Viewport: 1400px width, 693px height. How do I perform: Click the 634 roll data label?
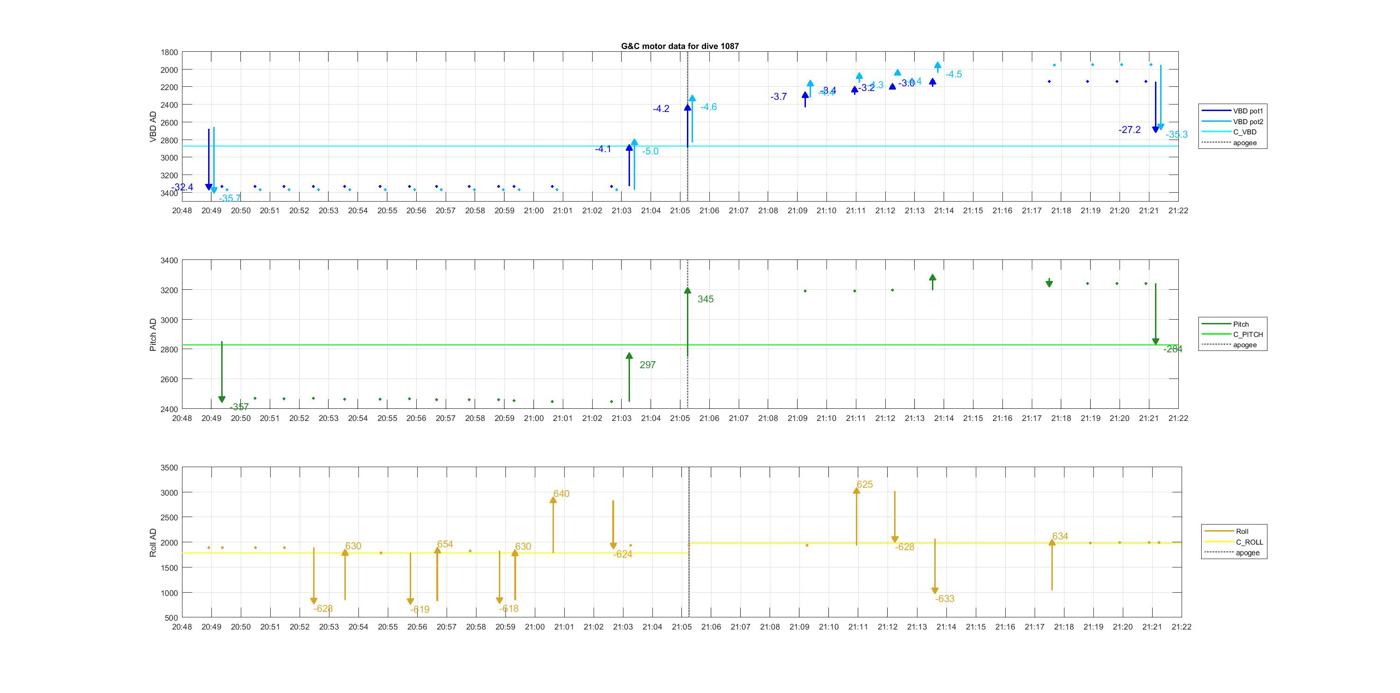coord(1060,537)
